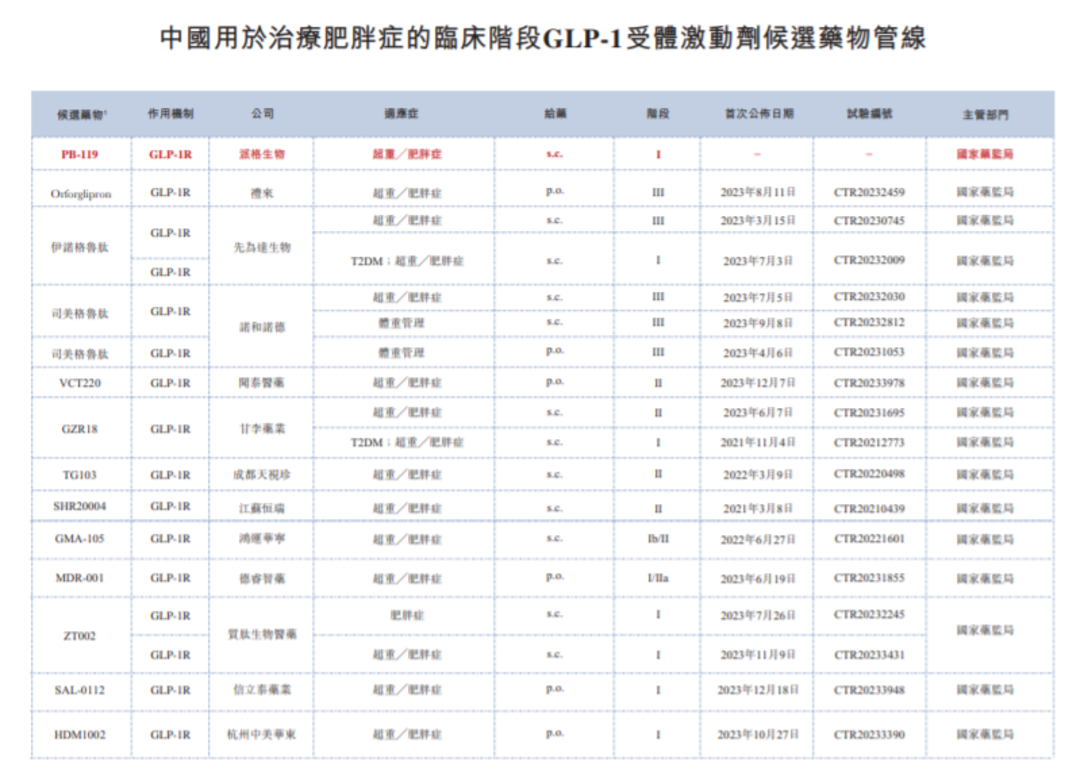Click trial number 'CTR20230745'

[869, 221]
